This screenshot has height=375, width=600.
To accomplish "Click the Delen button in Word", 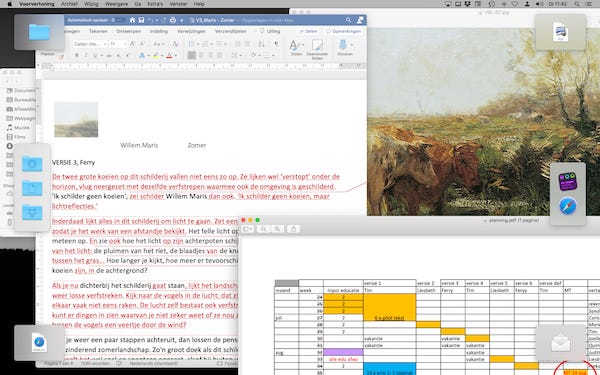I will coord(308,31).
